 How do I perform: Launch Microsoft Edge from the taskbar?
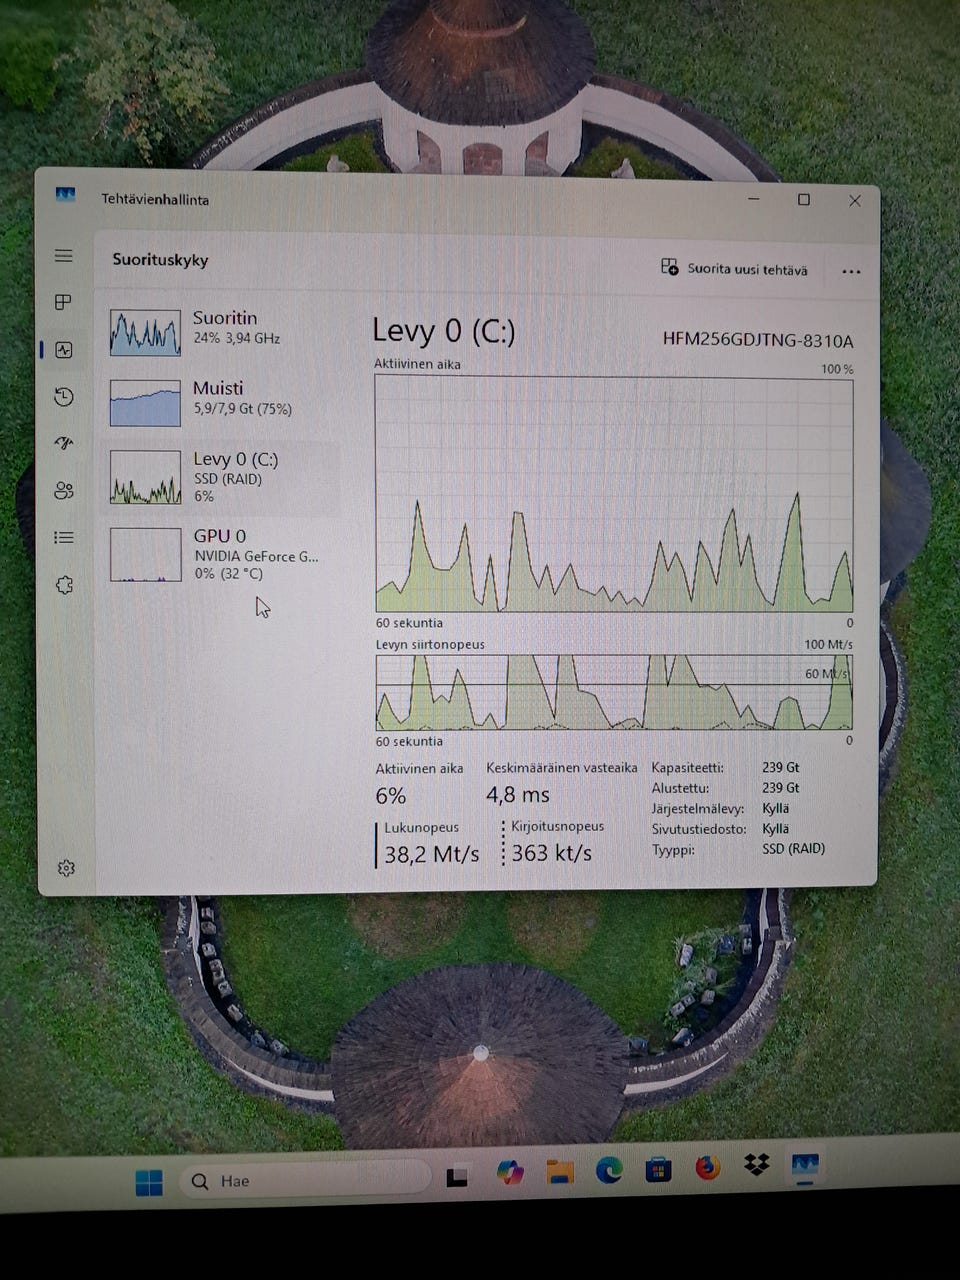click(608, 1169)
